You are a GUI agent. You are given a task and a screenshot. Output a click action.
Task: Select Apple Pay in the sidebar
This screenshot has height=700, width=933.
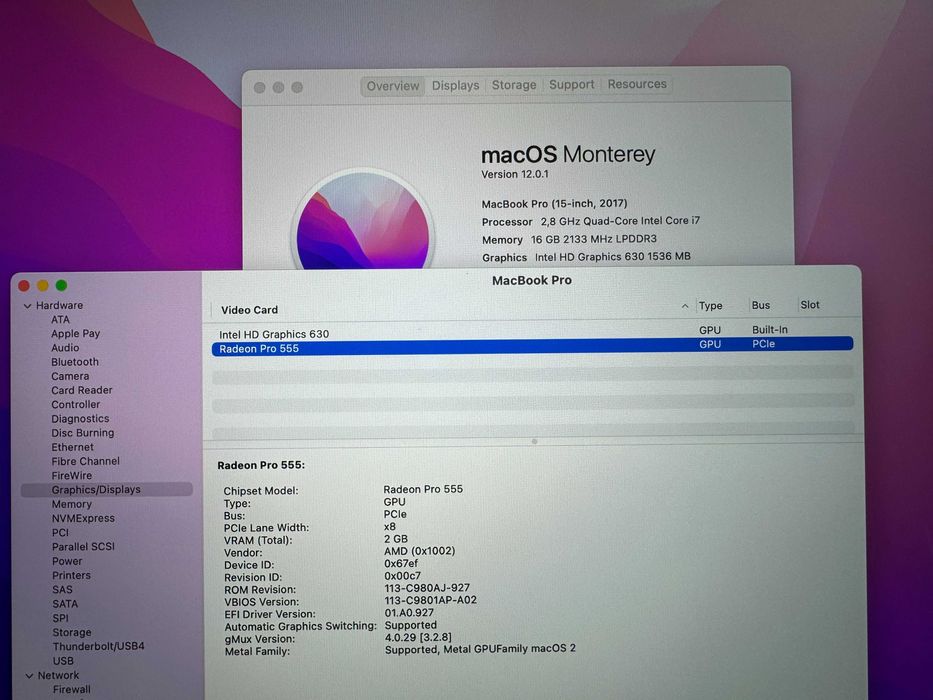click(x=76, y=334)
